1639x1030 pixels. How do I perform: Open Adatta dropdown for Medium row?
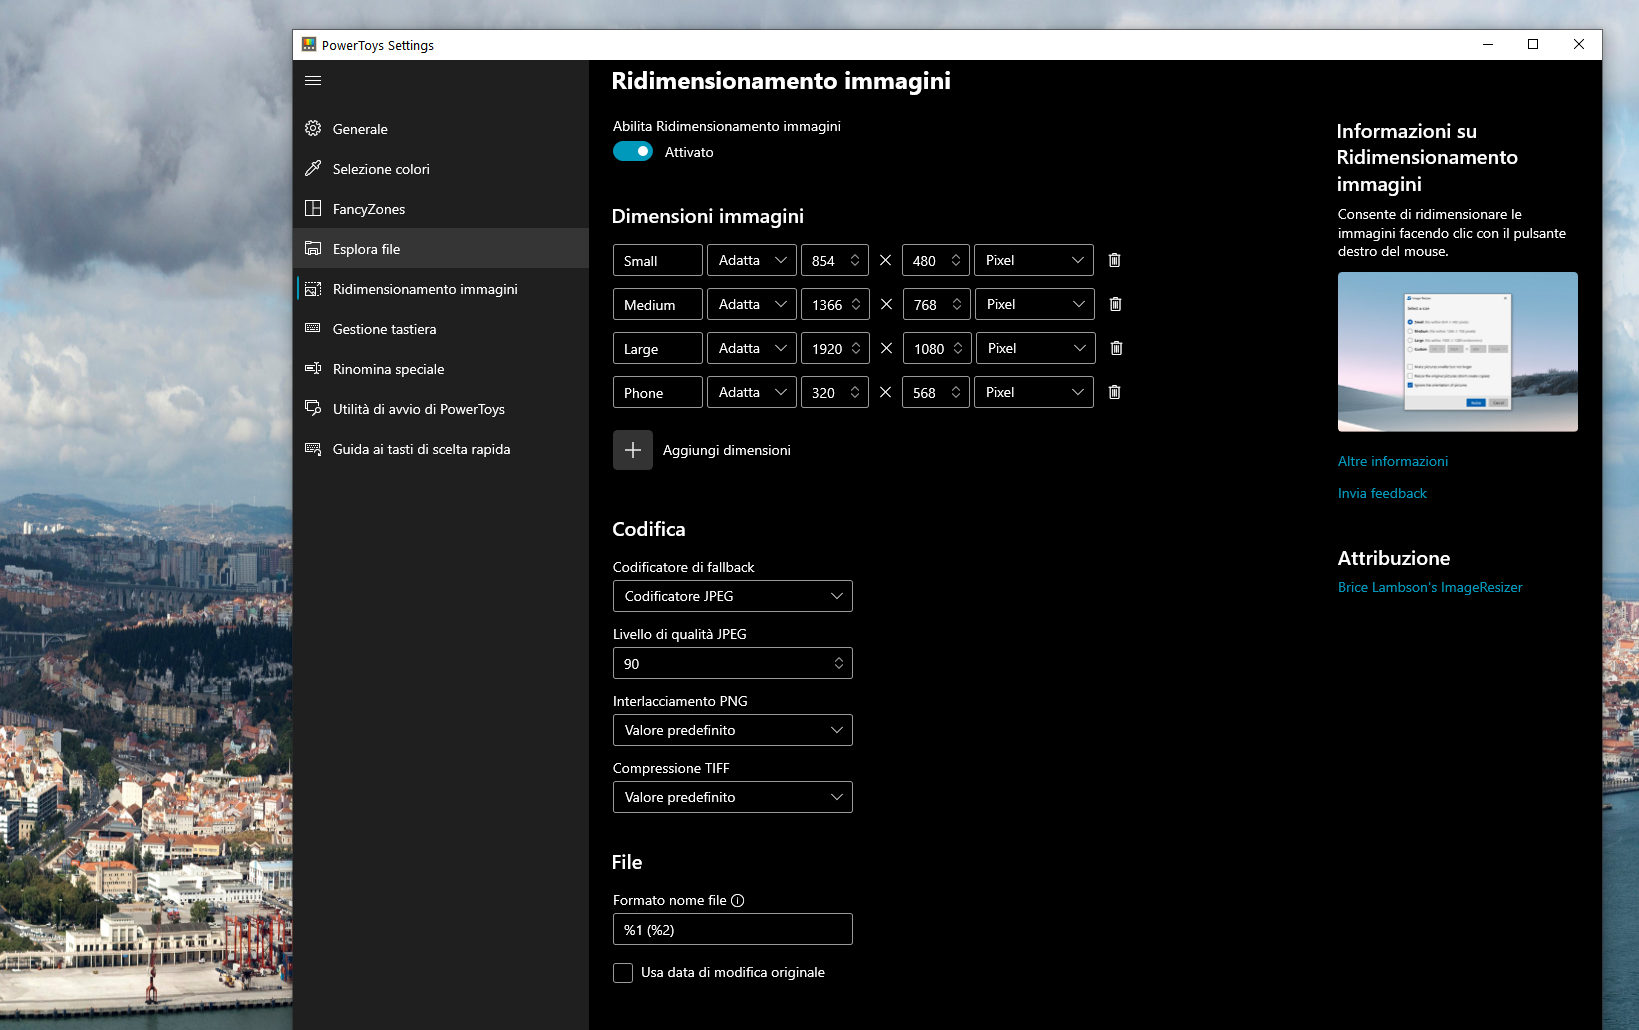(x=752, y=304)
